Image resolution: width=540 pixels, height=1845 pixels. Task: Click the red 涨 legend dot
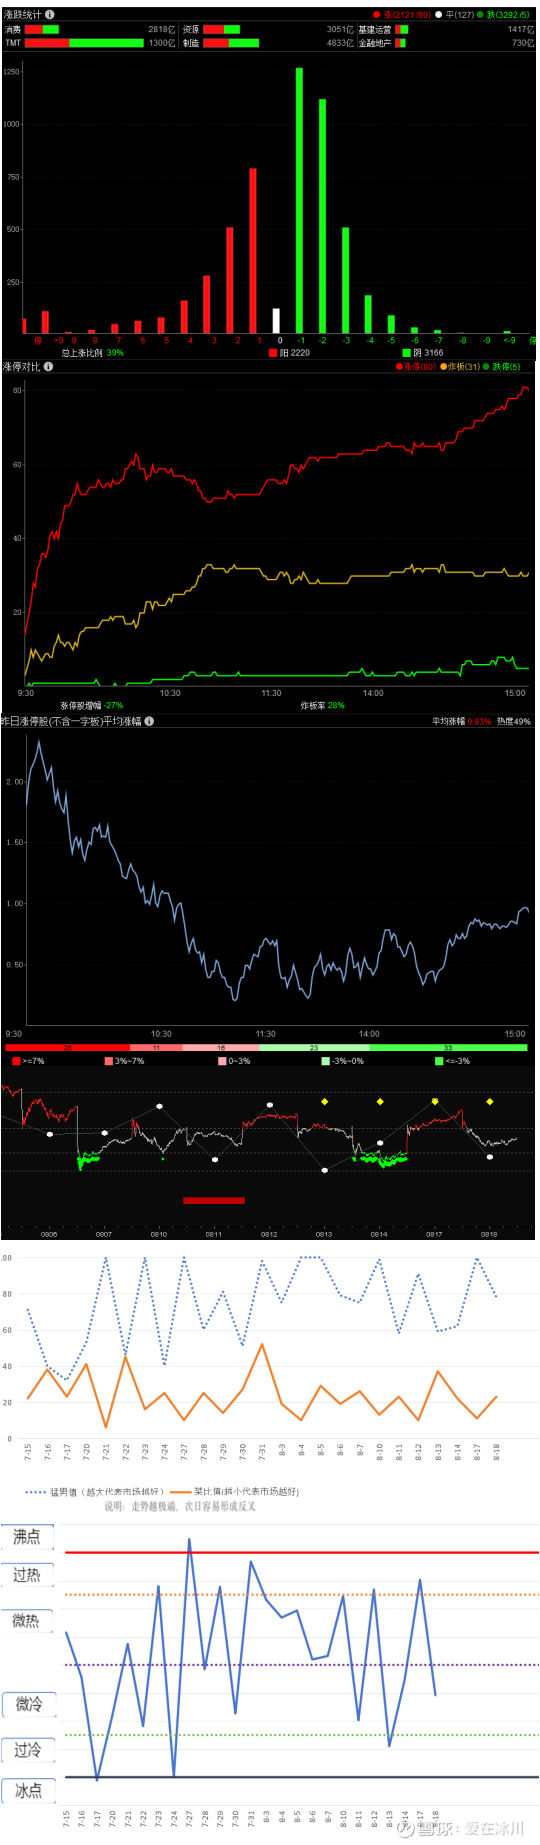coord(377,15)
